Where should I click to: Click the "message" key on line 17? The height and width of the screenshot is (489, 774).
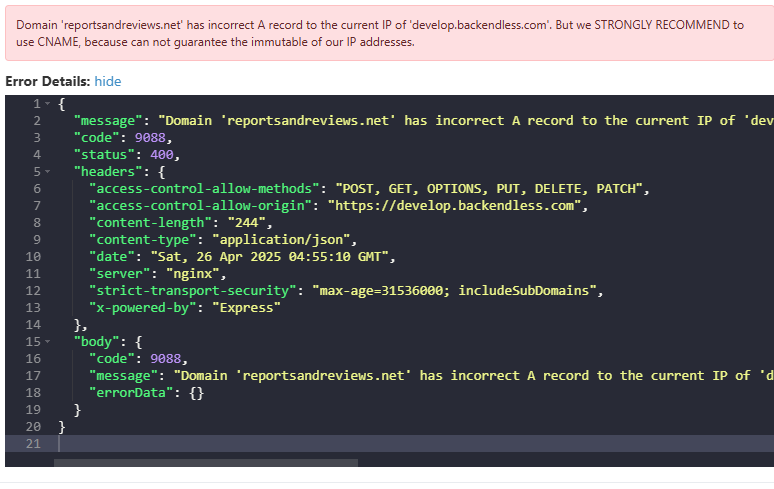pos(123,376)
